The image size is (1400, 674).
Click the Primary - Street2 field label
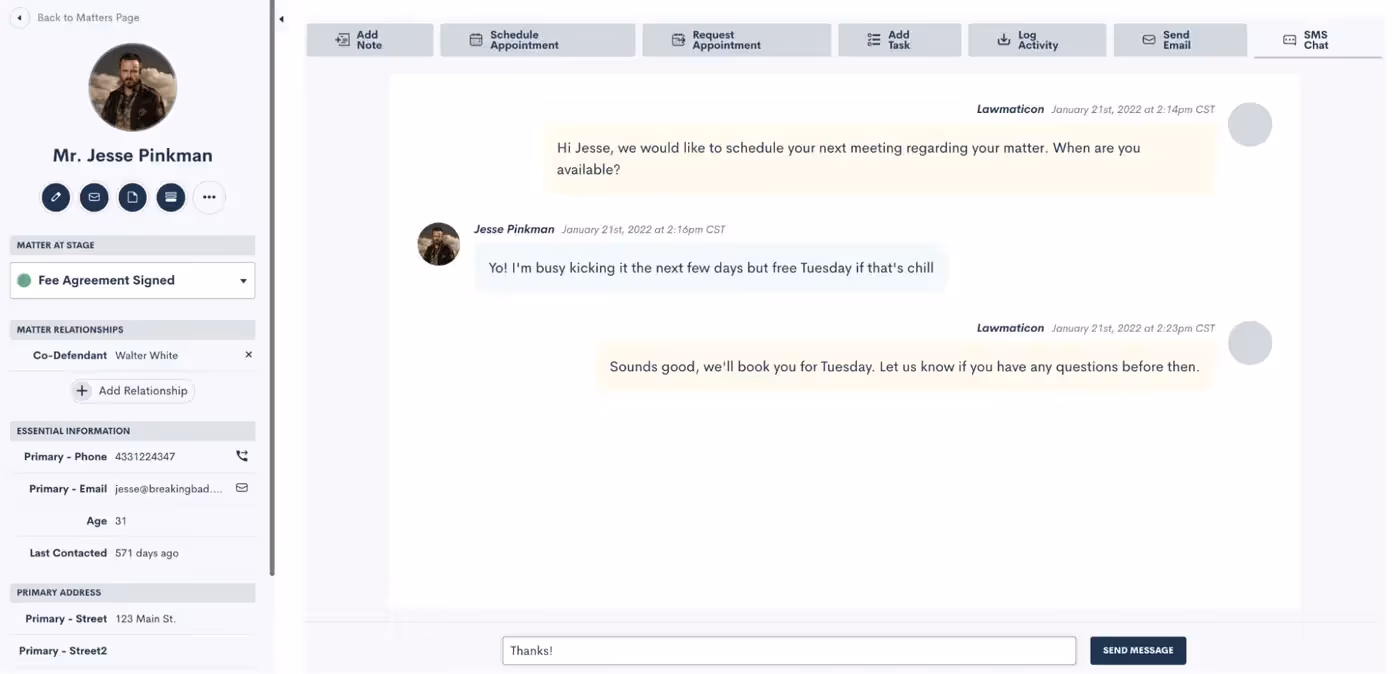coord(63,651)
